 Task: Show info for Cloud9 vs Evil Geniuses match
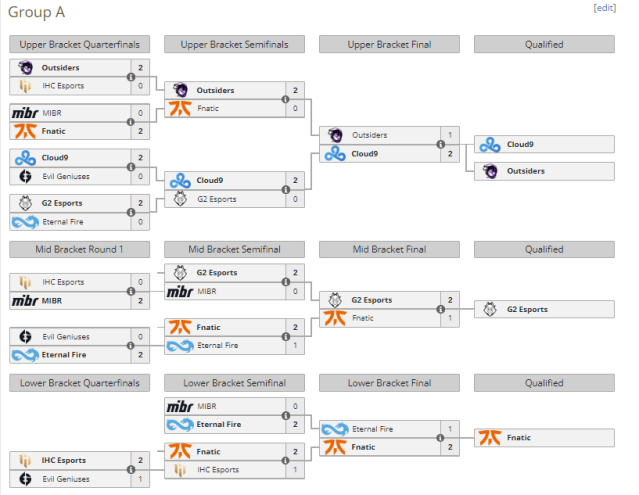coord(131,167)
